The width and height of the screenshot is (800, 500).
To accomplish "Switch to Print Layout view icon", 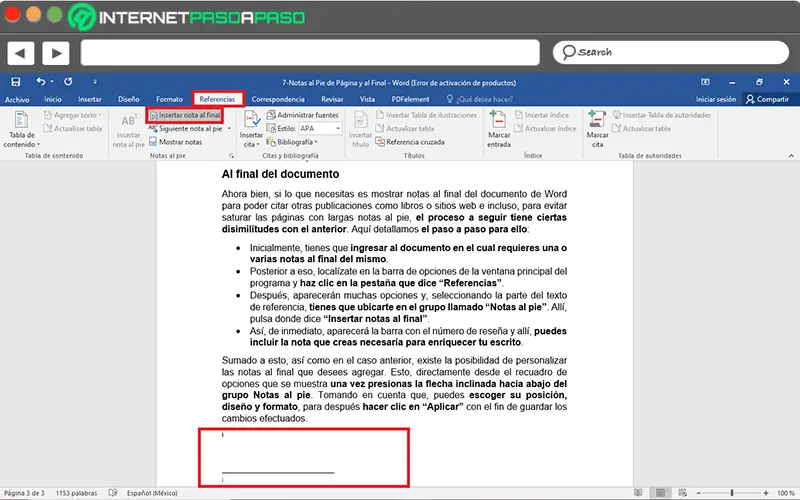I will (x=660, y=493).
